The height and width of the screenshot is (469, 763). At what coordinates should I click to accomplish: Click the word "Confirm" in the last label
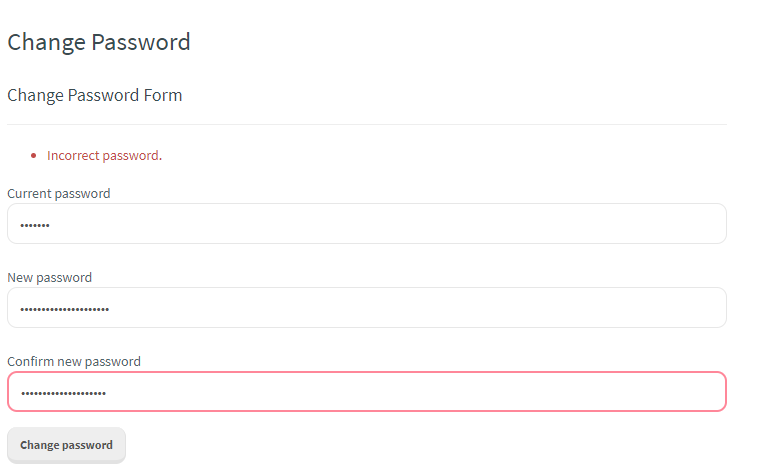pyautogui.click(x=30, y=361)
